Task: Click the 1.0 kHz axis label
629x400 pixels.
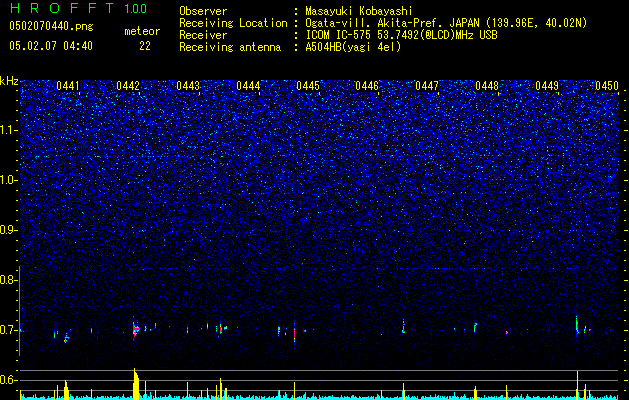Action: (x=9, y=180)
